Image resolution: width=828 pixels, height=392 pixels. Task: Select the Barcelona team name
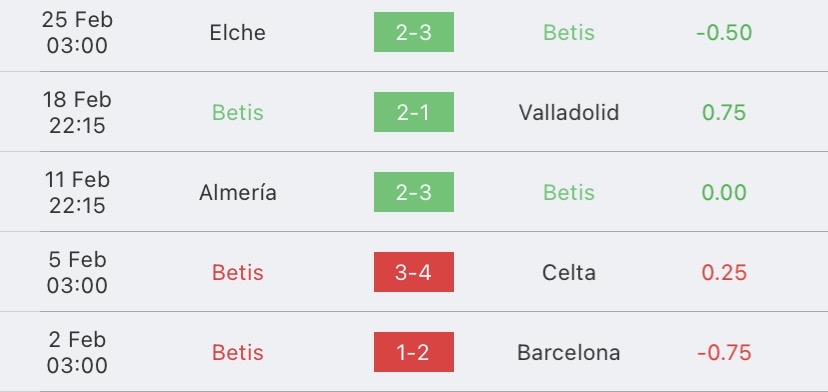[x=569, y=352]
